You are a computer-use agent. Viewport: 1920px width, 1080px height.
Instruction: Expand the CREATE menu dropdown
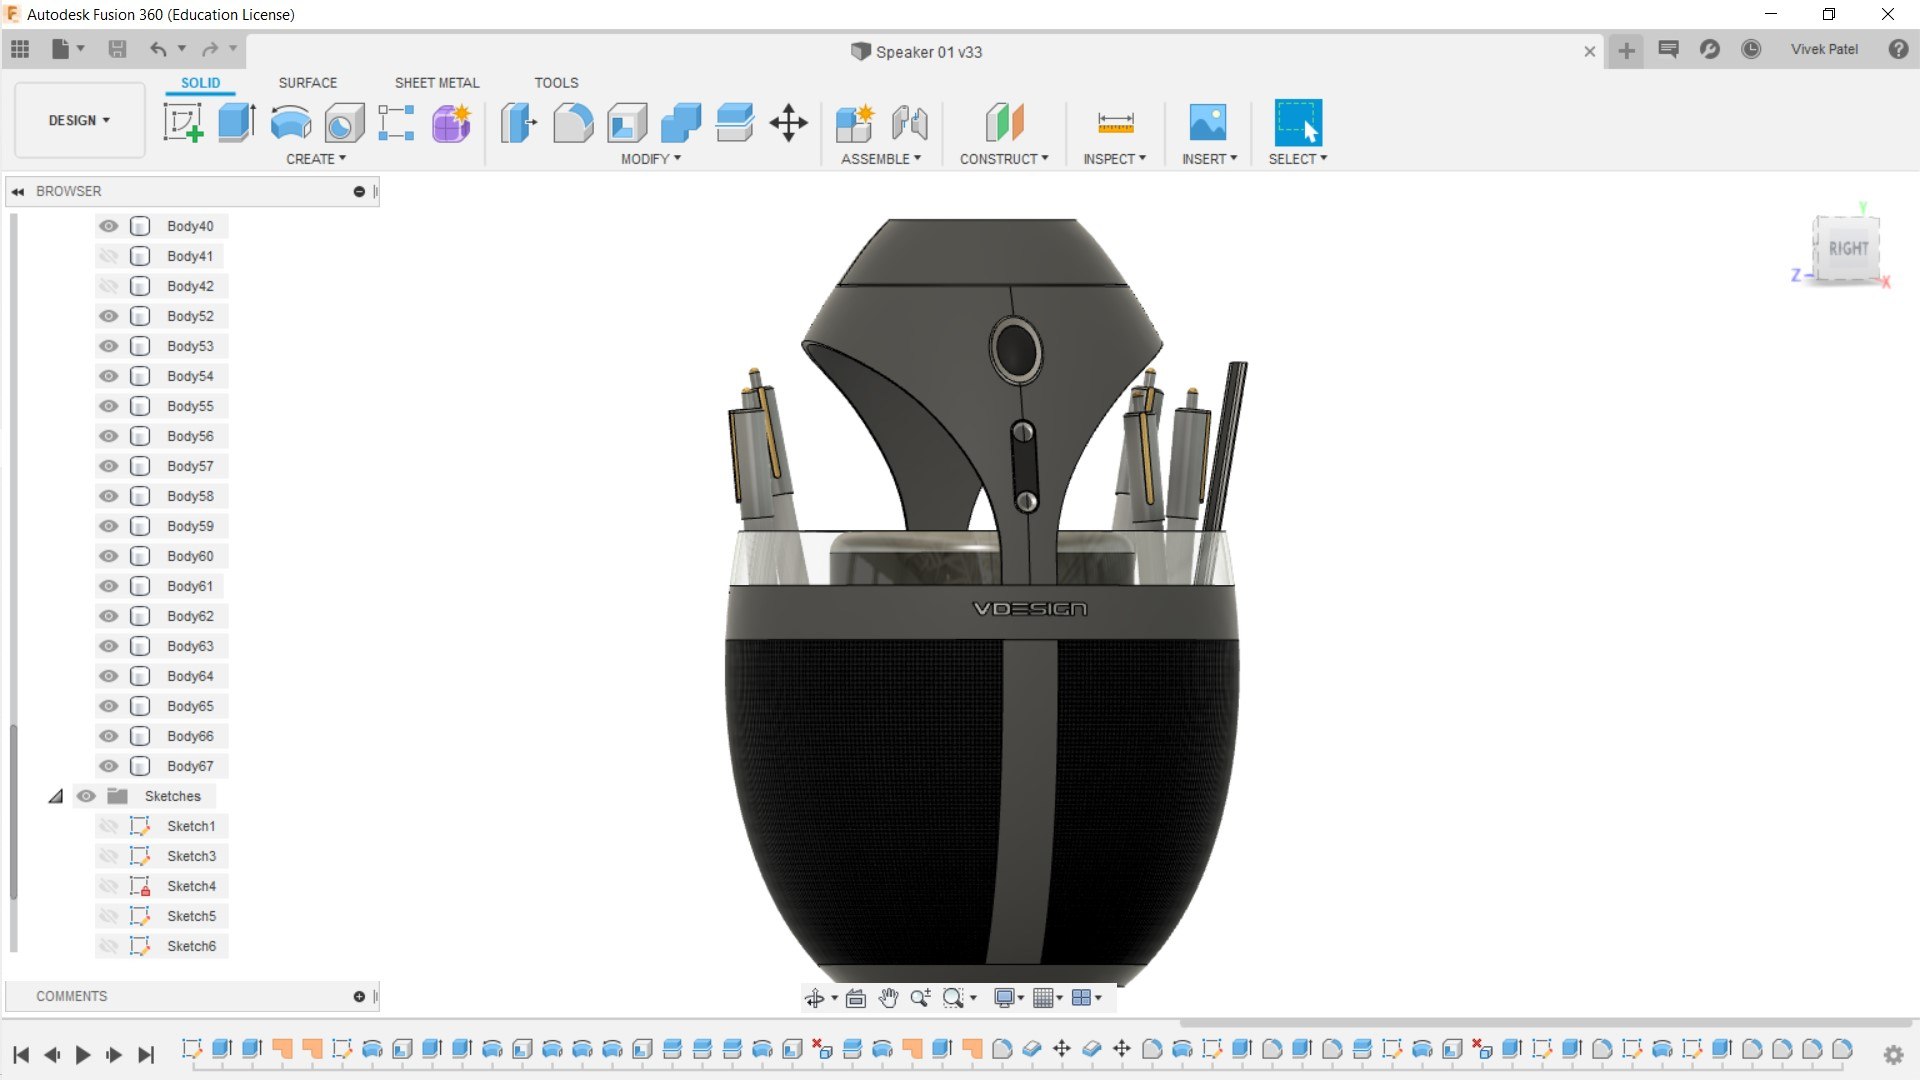click(x=316, y=159)
